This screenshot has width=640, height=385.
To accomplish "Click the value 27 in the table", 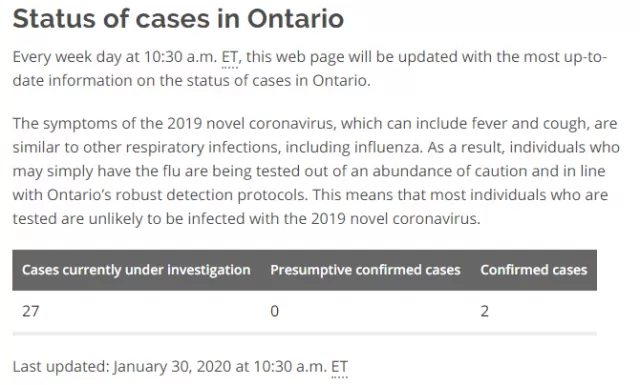I will [31, 311].
